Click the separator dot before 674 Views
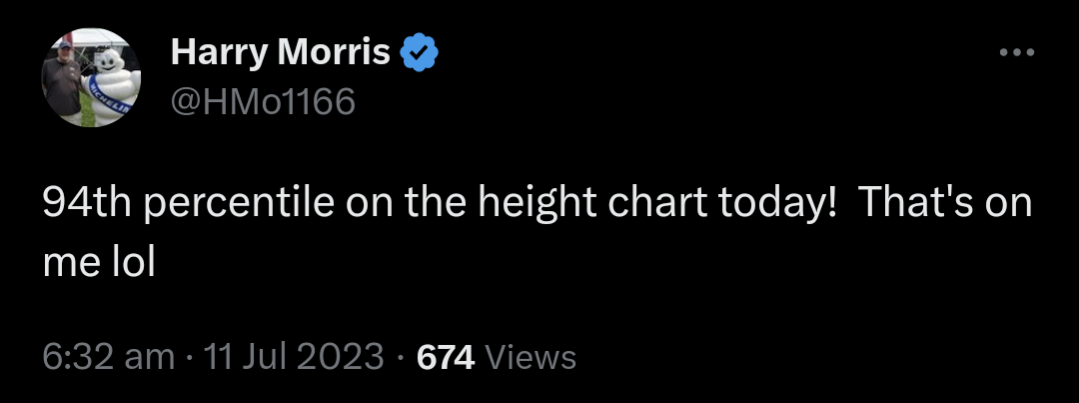Screen dimensions: 1079x403 tap(400, 358)
